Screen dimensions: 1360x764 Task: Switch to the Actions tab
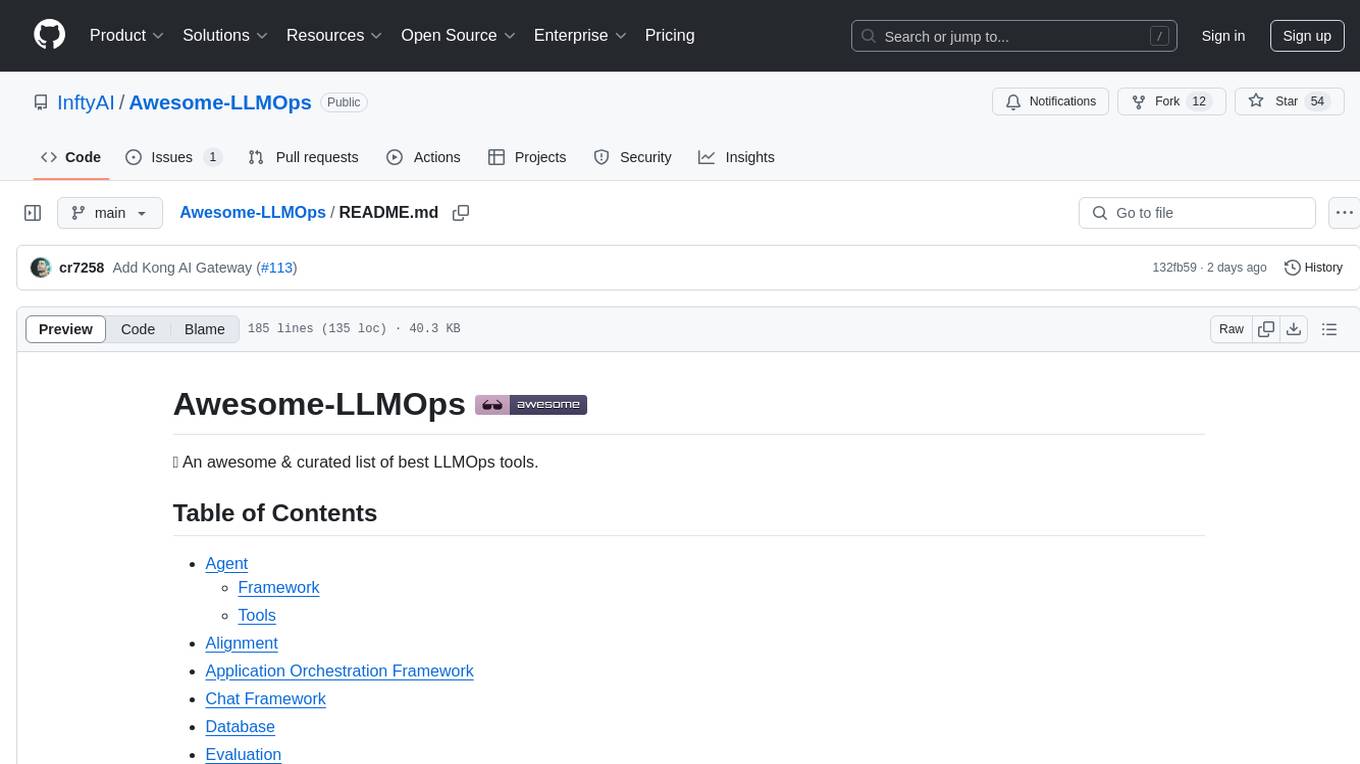click(x=423, y=157)
